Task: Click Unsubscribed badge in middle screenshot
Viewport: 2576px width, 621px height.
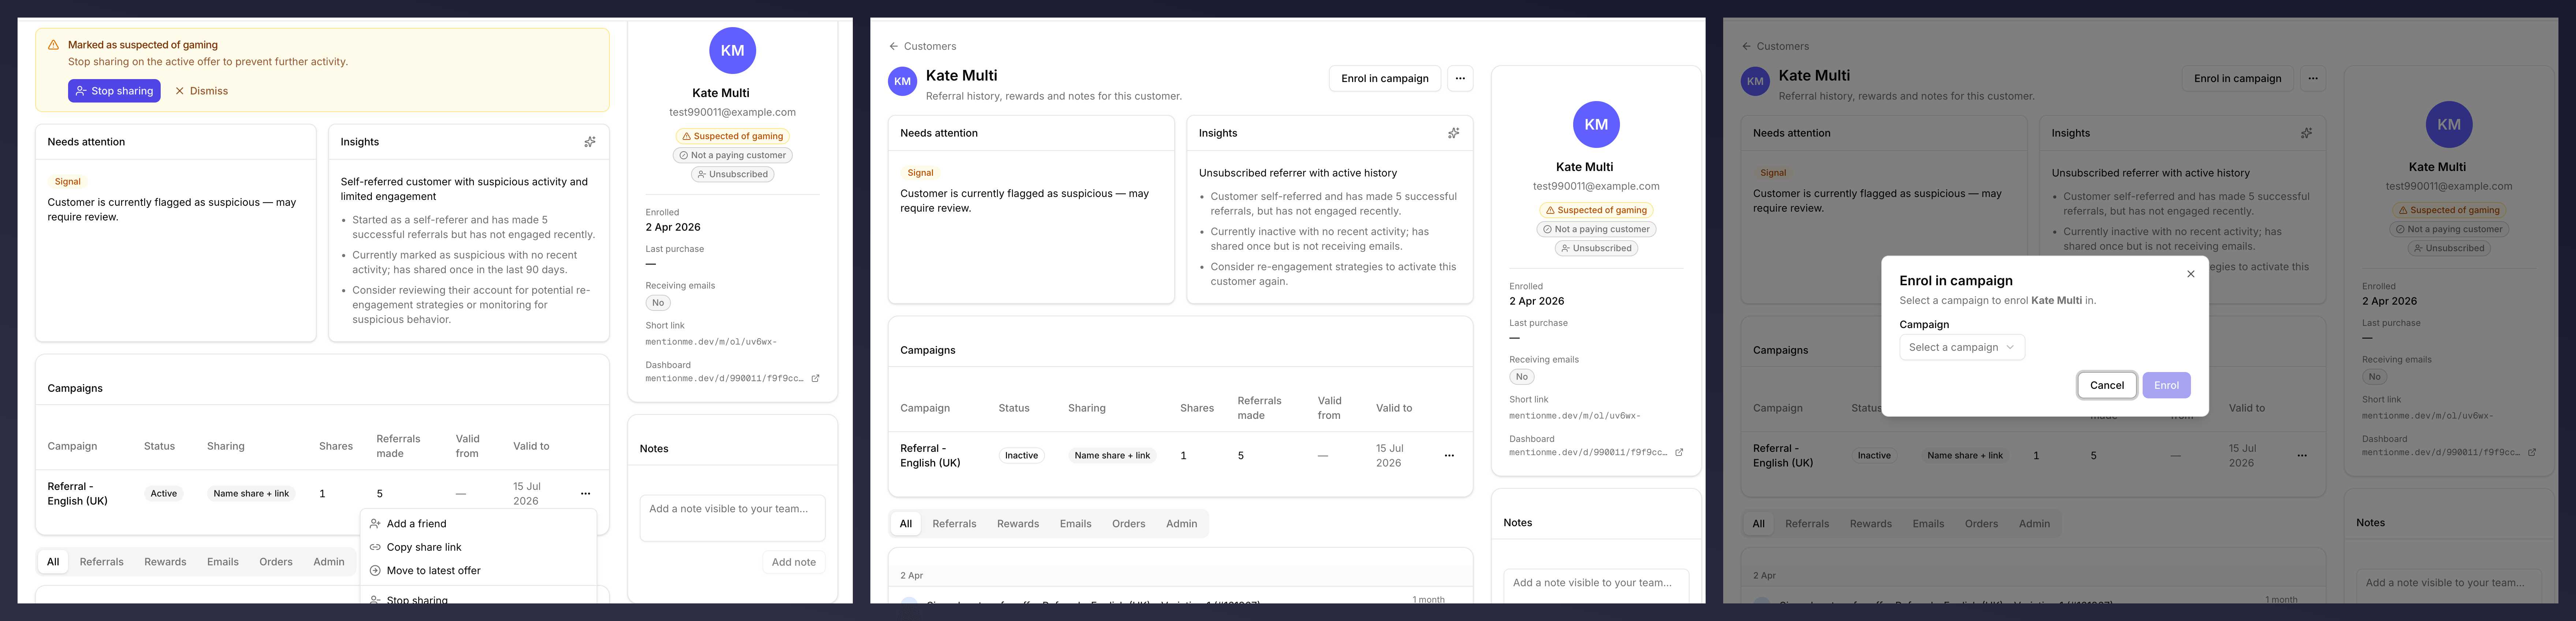Action: pyautogui.click(x=1596, y=248)
